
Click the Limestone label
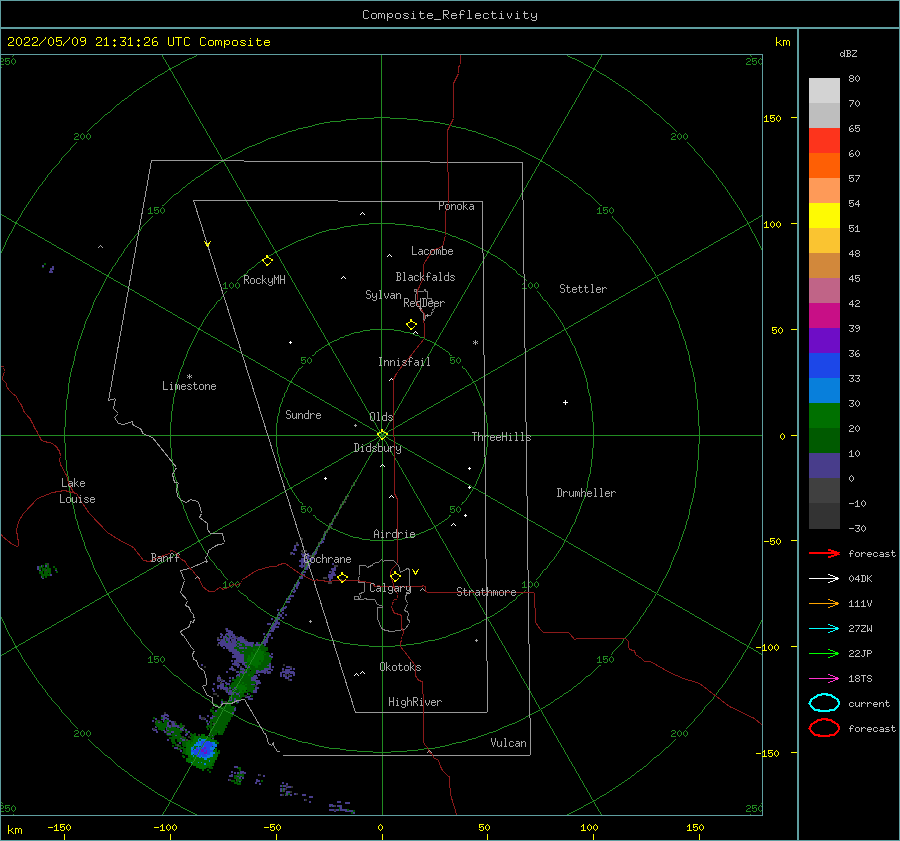point(189,386)
